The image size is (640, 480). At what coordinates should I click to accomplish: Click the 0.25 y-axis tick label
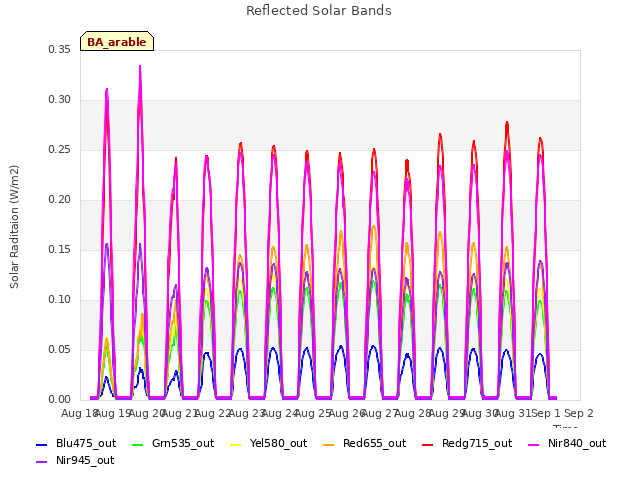pos(59,149)
